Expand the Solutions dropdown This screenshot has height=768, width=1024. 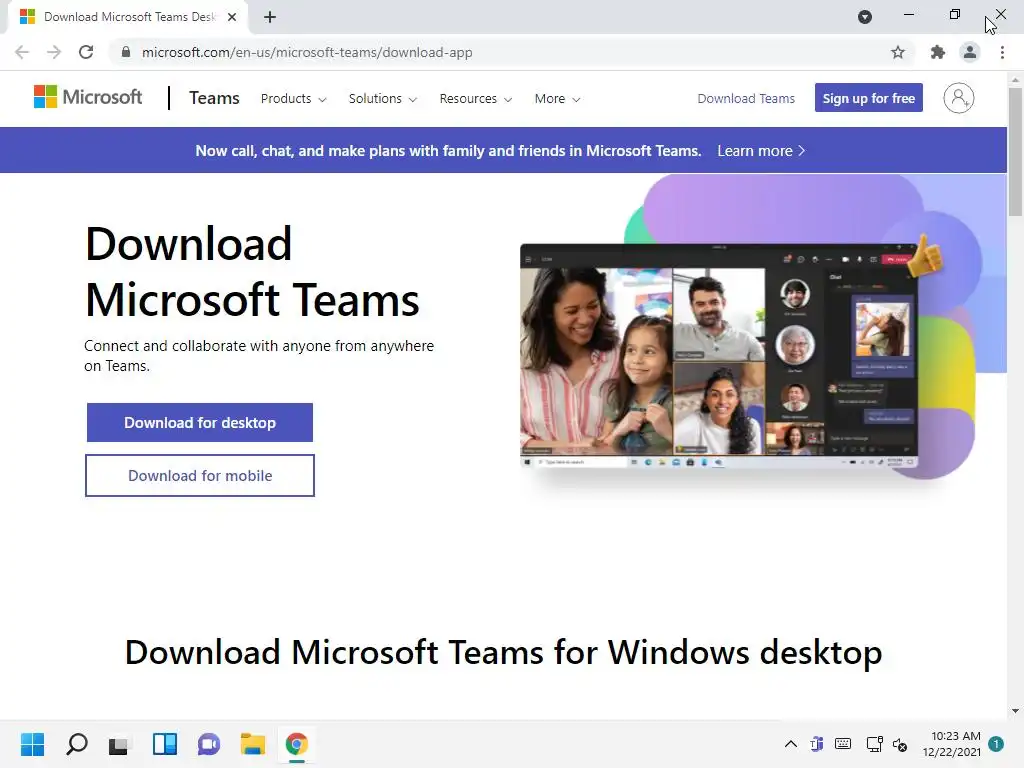(x=382, y=99)
